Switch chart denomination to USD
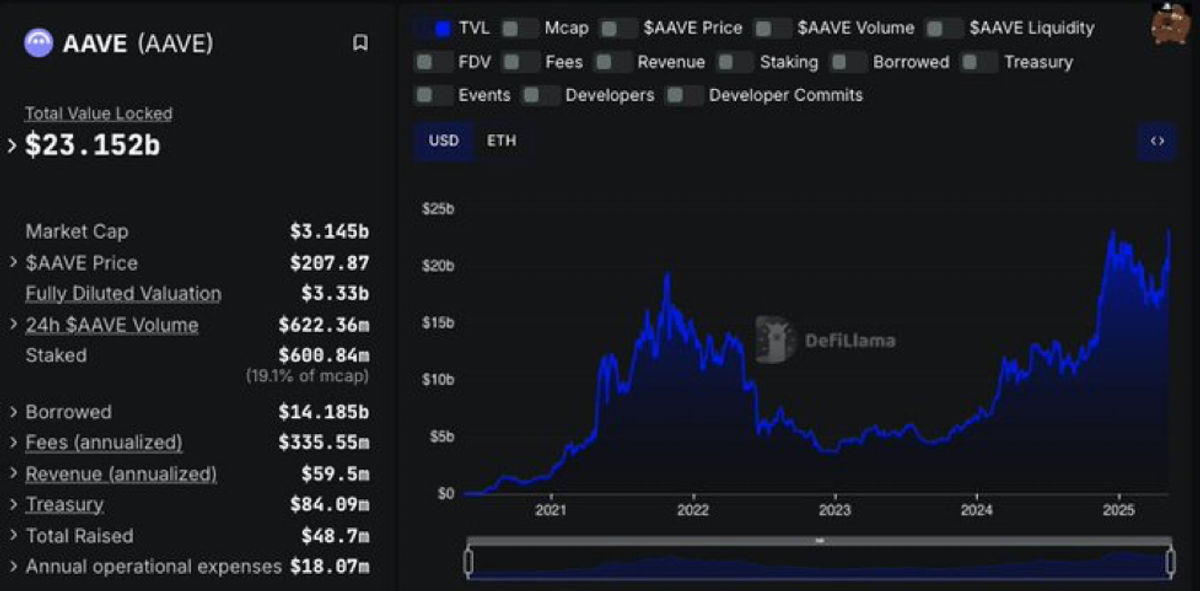This screenshot has height=591, width=1200. 443,141
